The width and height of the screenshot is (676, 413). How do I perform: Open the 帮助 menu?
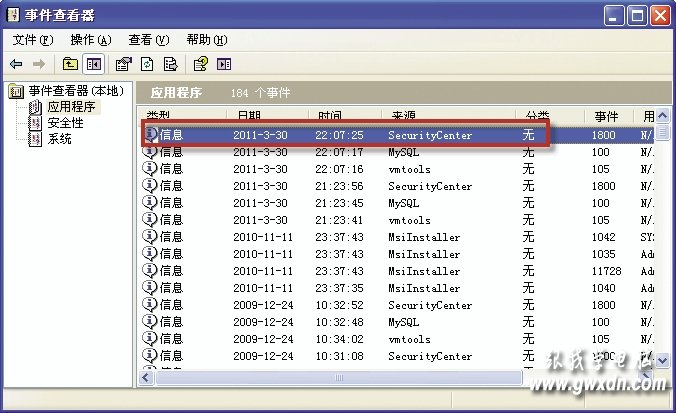[x=206, y=40]
